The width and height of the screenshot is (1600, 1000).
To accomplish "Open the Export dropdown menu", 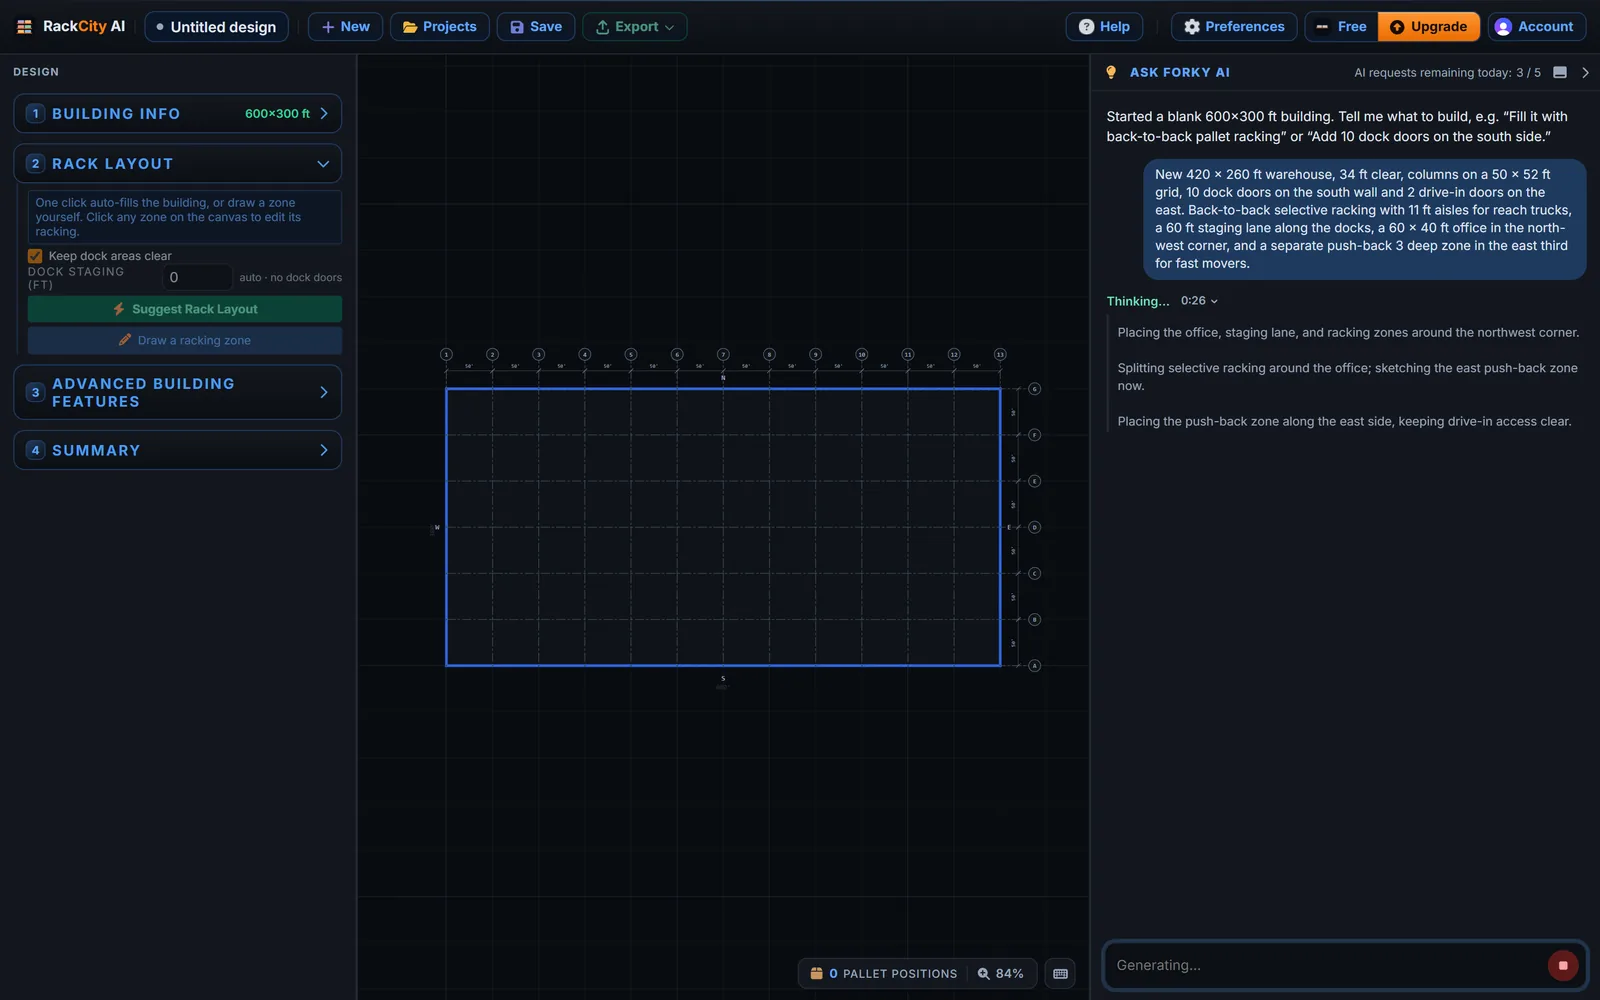I will (635, 27).
